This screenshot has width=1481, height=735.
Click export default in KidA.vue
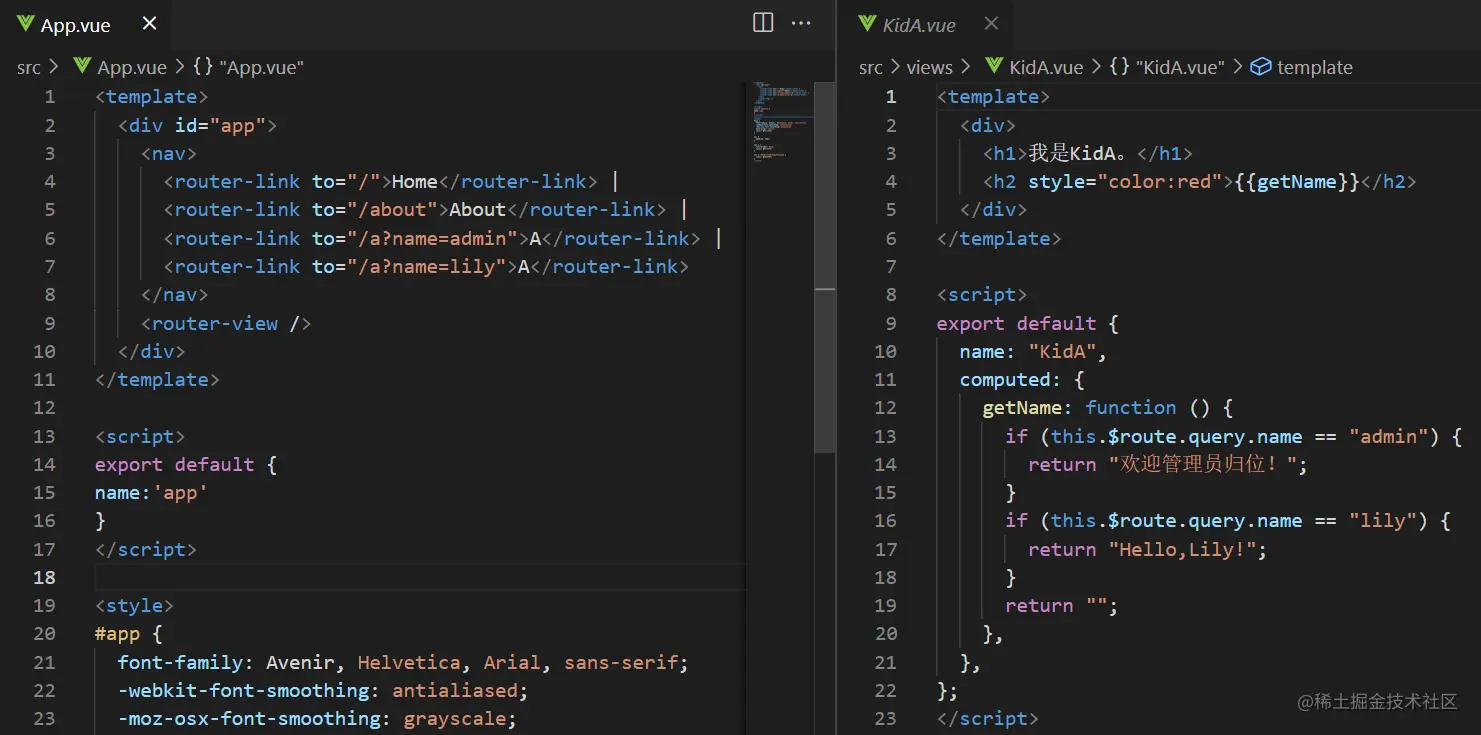(x=1017, y=323)
